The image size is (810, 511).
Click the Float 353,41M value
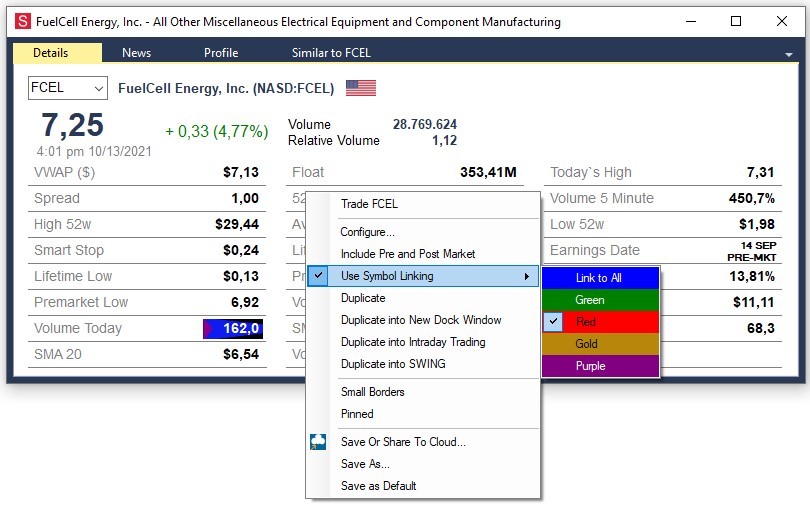click(488, 172)
